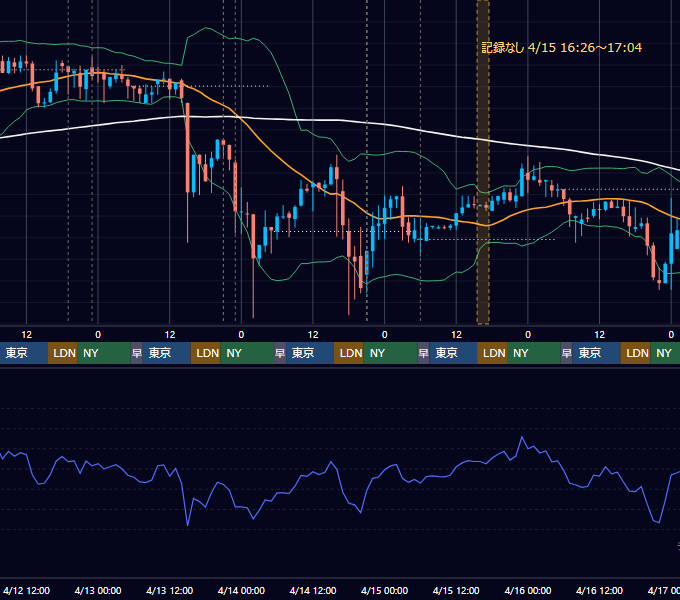Click the 4/16 00:00 date label
Image resolution: width=680 pixels, height=600 pixels.
pyautogui.click(x=528, y=590)
